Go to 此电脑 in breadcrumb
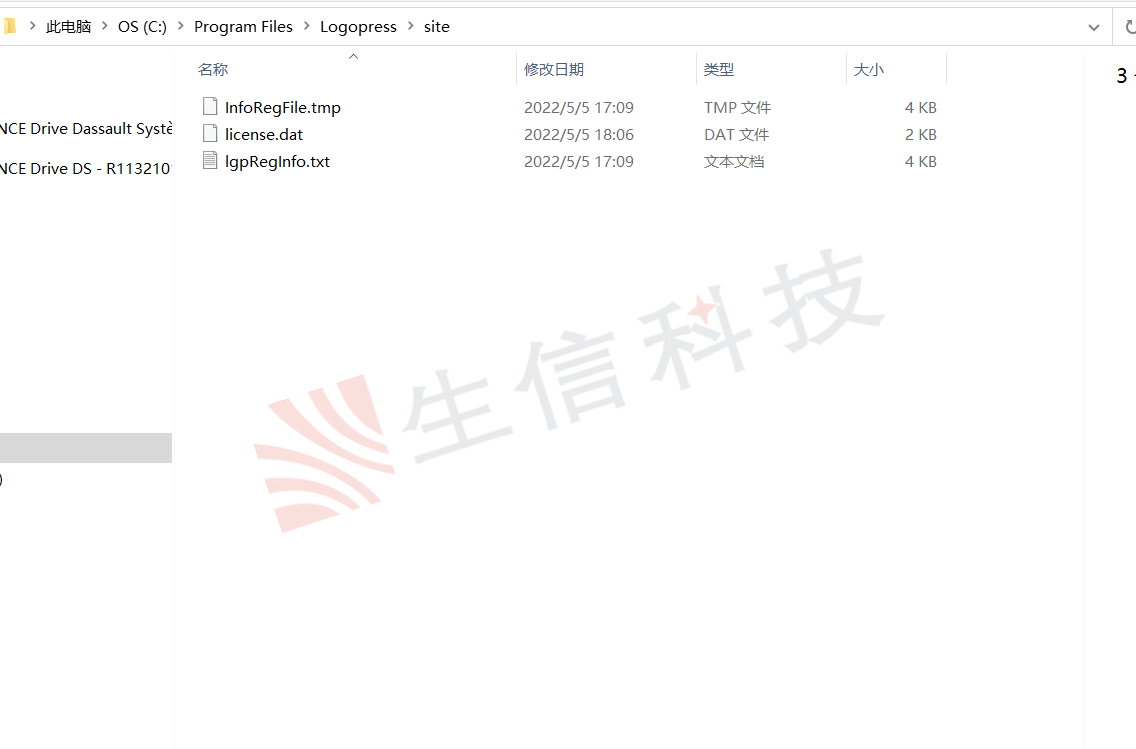Viewport: 1136px width, 749px height. 68,27
